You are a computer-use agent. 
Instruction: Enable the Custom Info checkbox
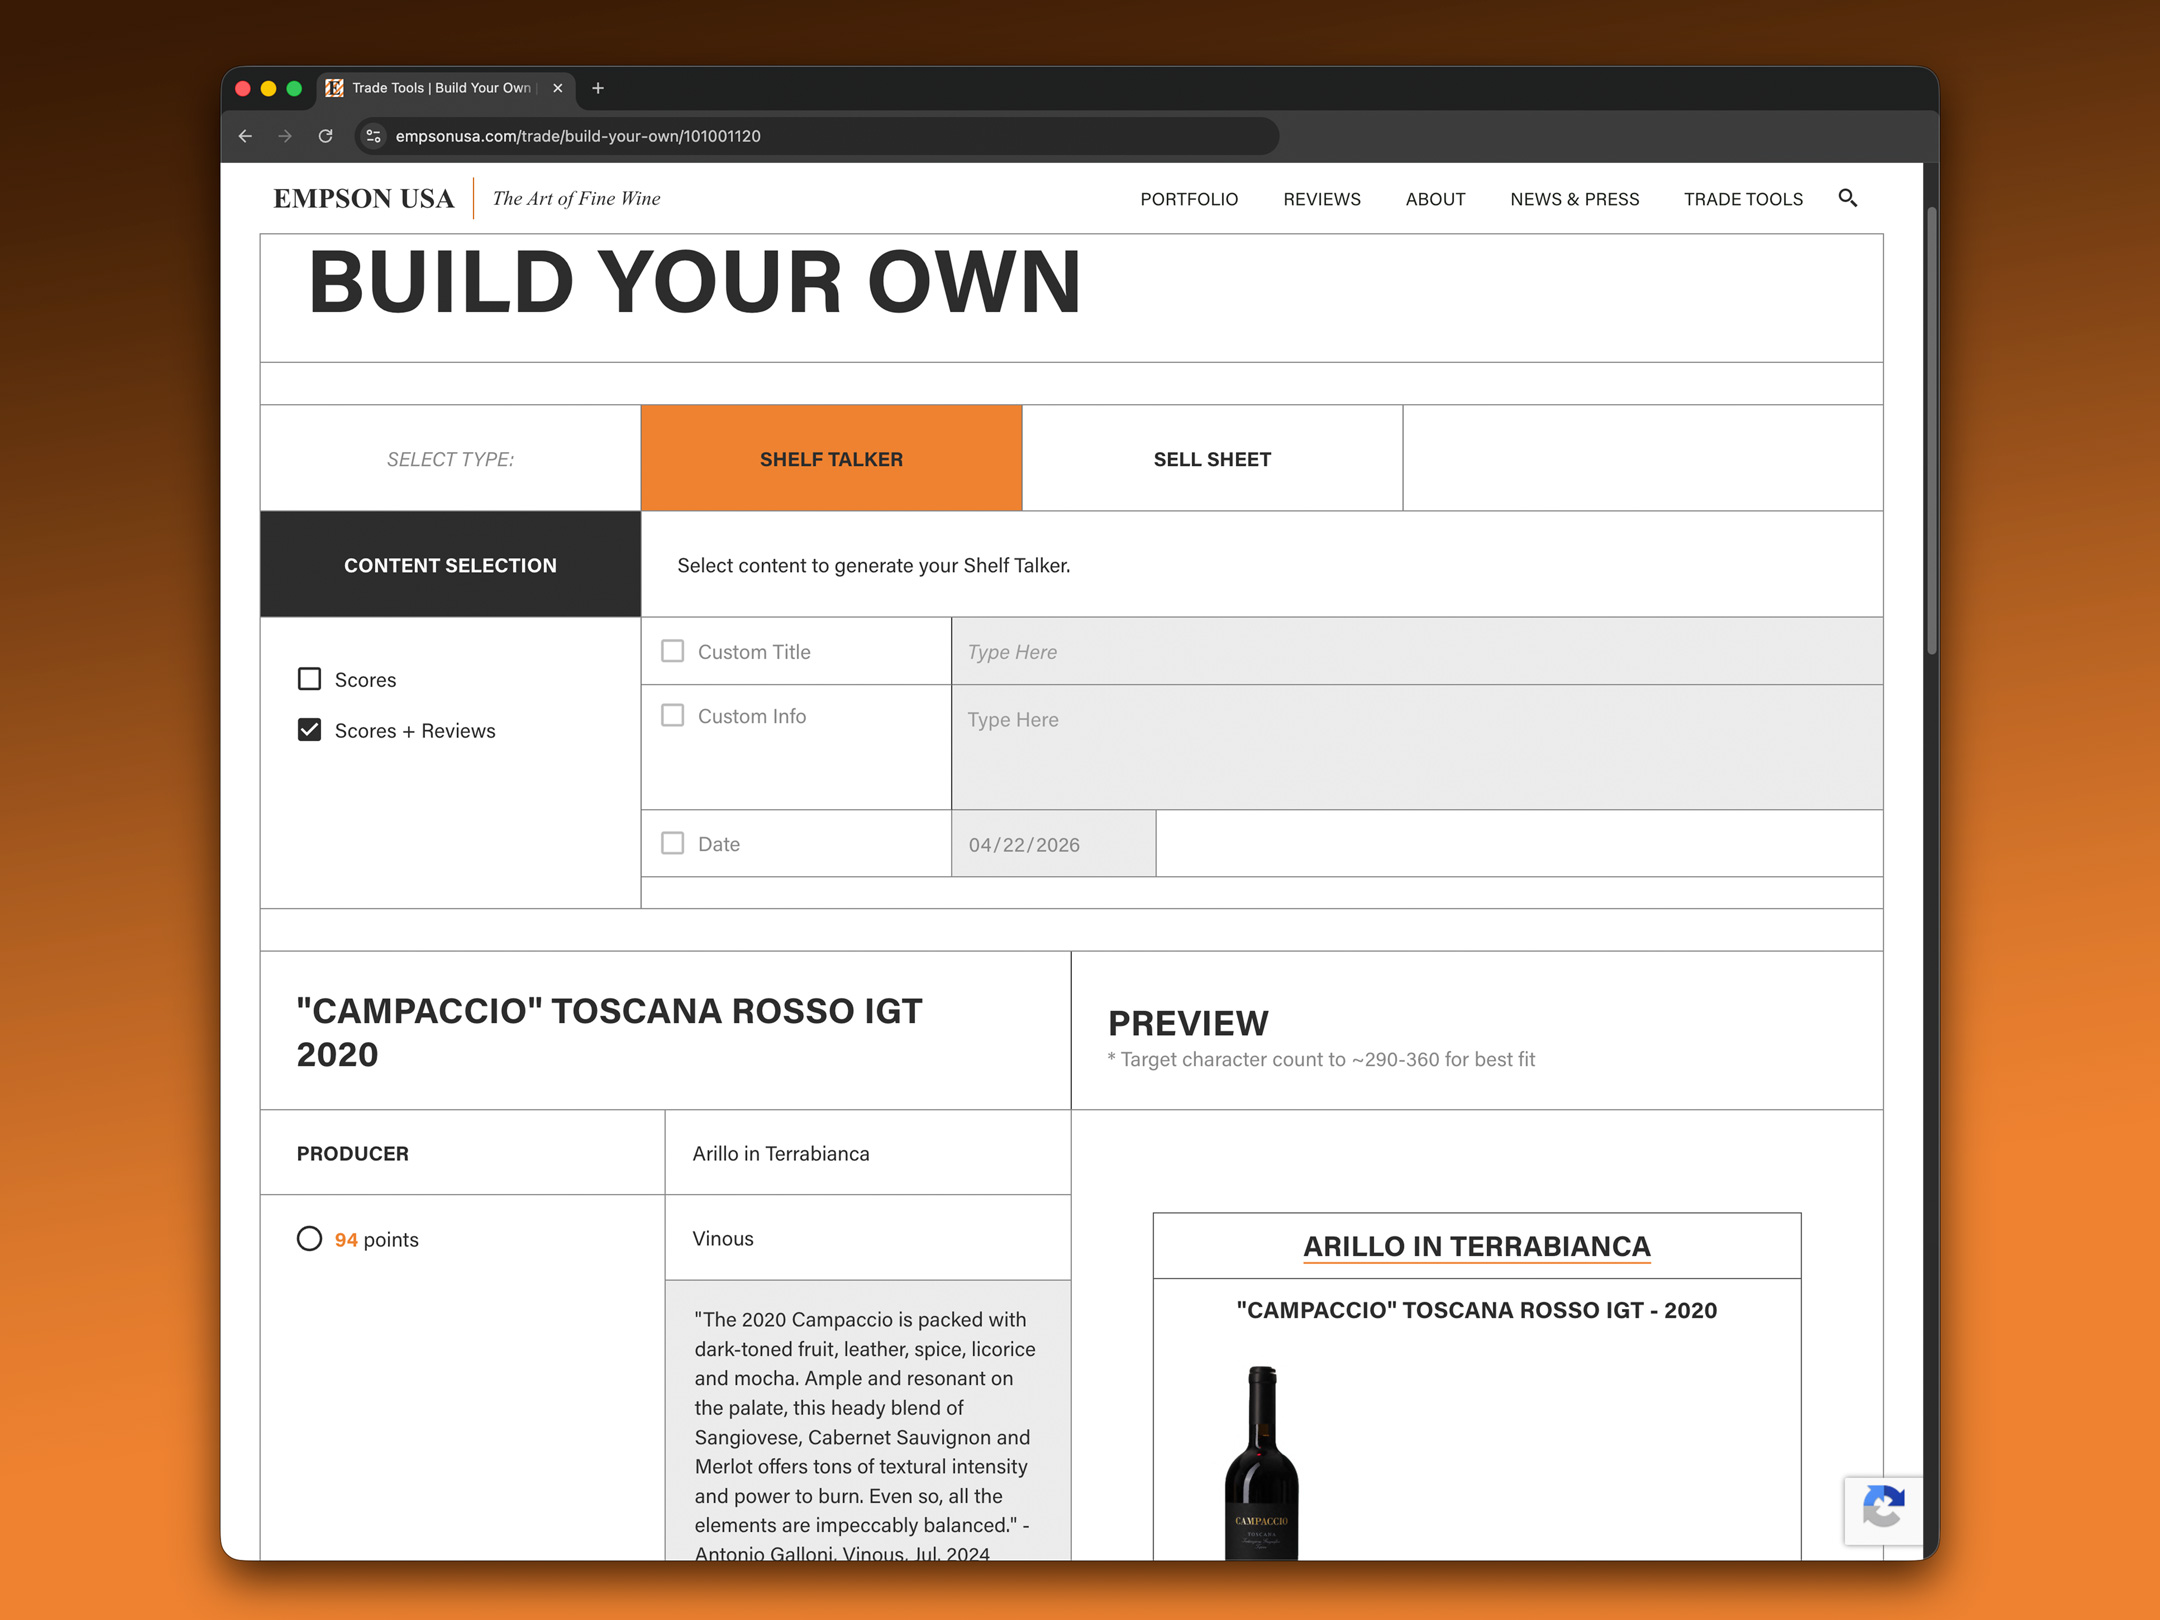point(673,715)
